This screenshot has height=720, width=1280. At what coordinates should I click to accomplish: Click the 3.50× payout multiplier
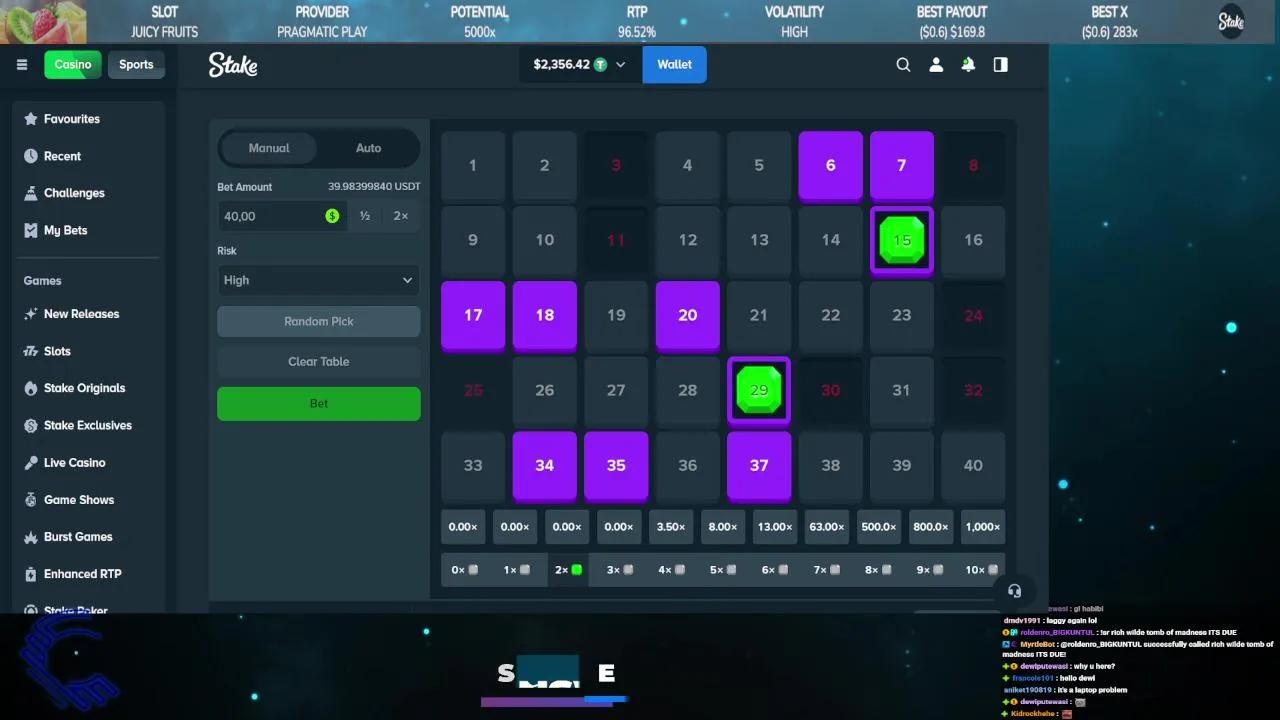[x=670, y=527]
